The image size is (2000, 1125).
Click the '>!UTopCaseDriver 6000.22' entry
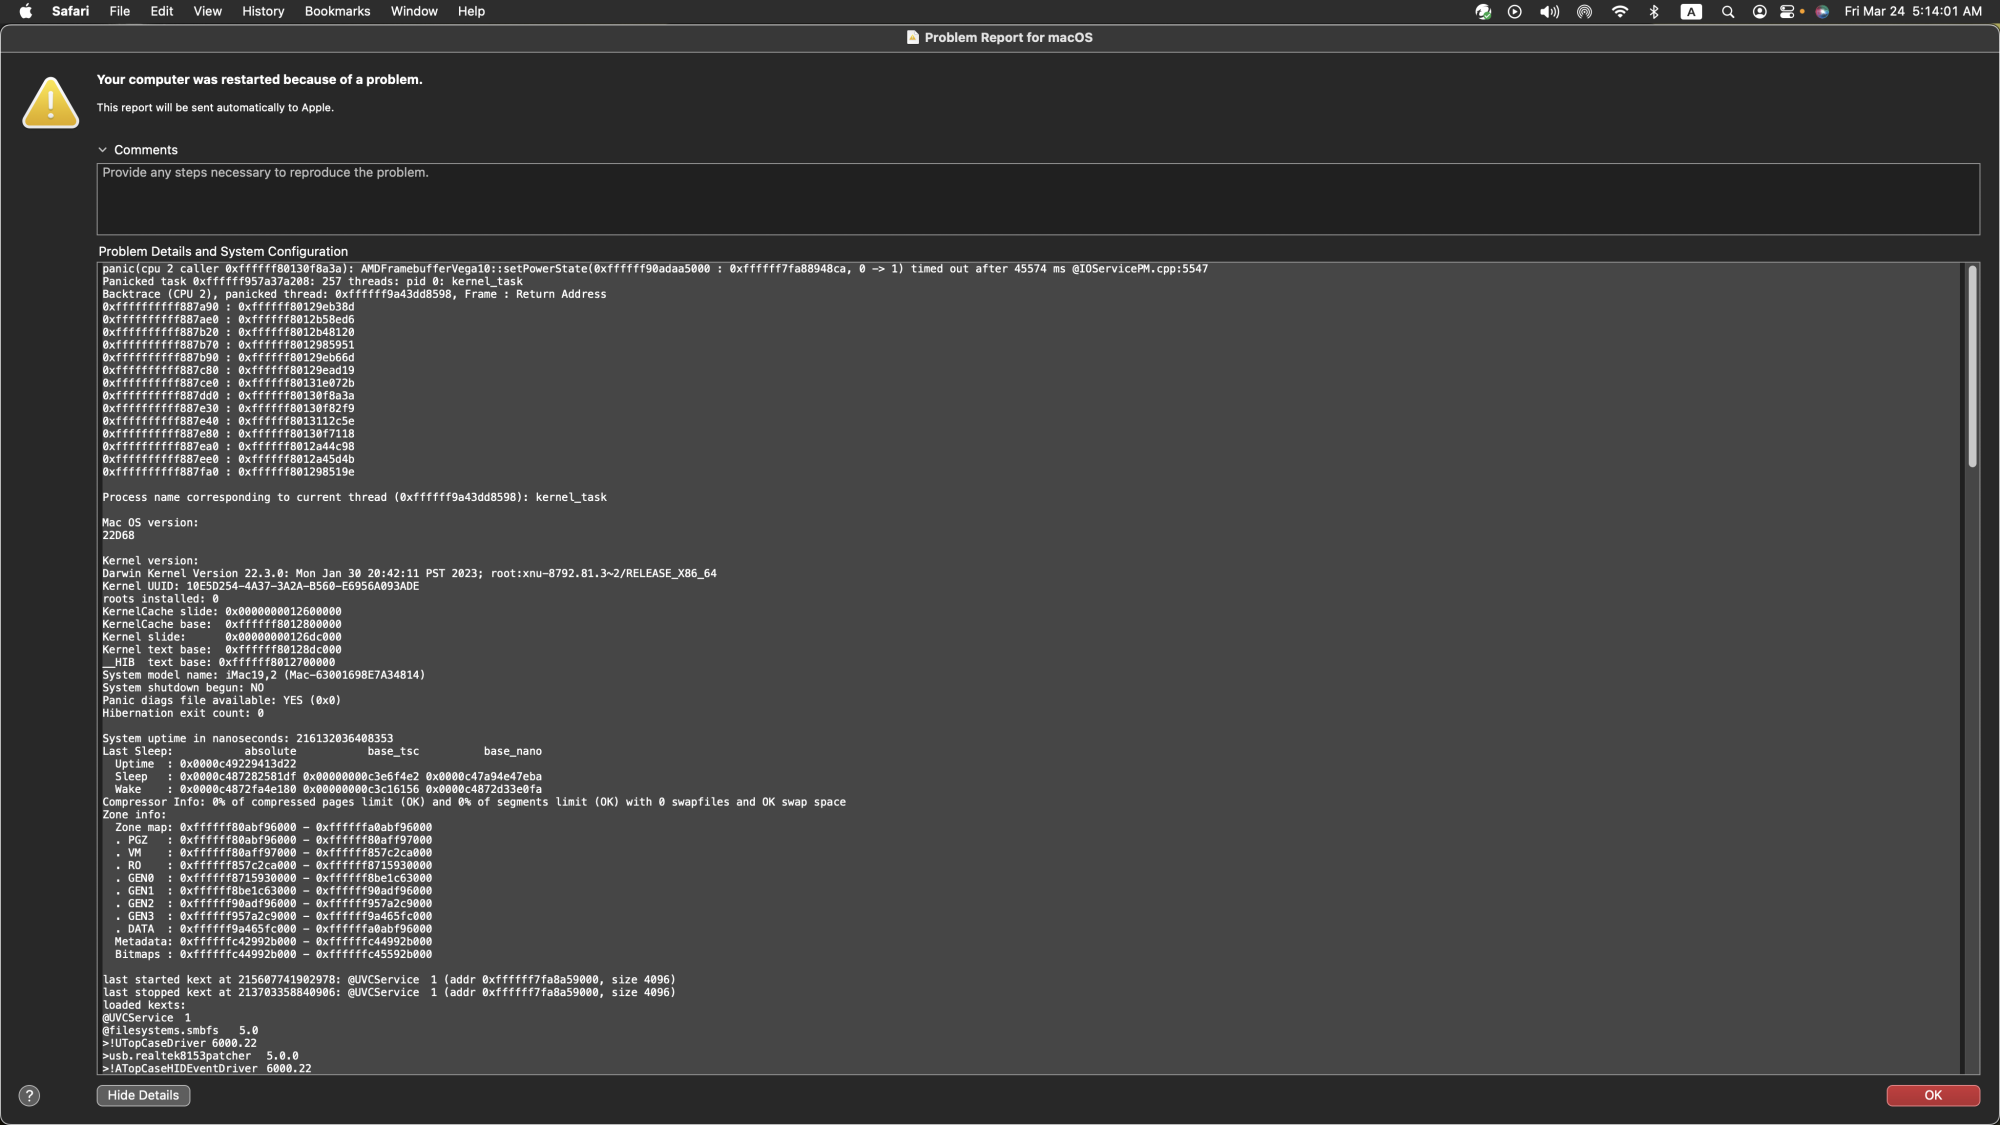point(179,1044)
